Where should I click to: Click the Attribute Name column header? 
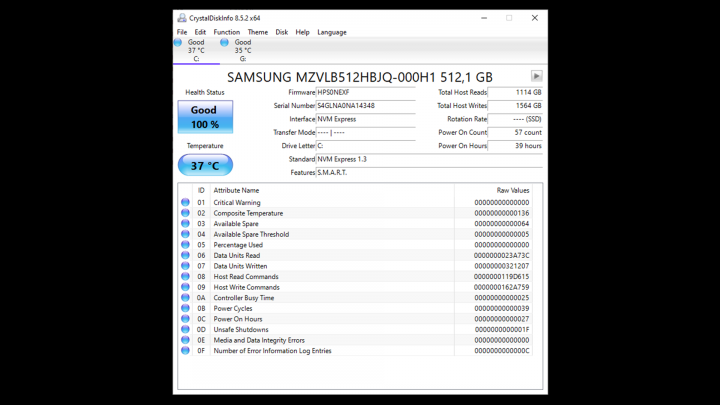tap(236, 190)
